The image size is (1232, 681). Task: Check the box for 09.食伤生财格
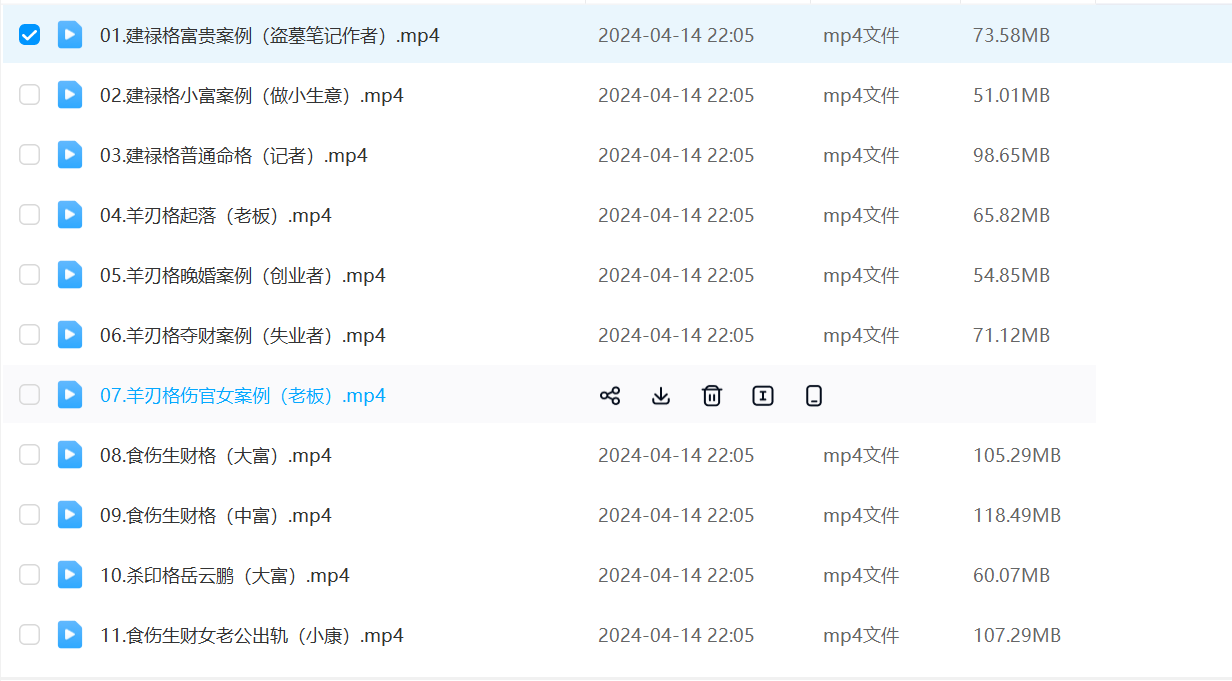(30, 515)
